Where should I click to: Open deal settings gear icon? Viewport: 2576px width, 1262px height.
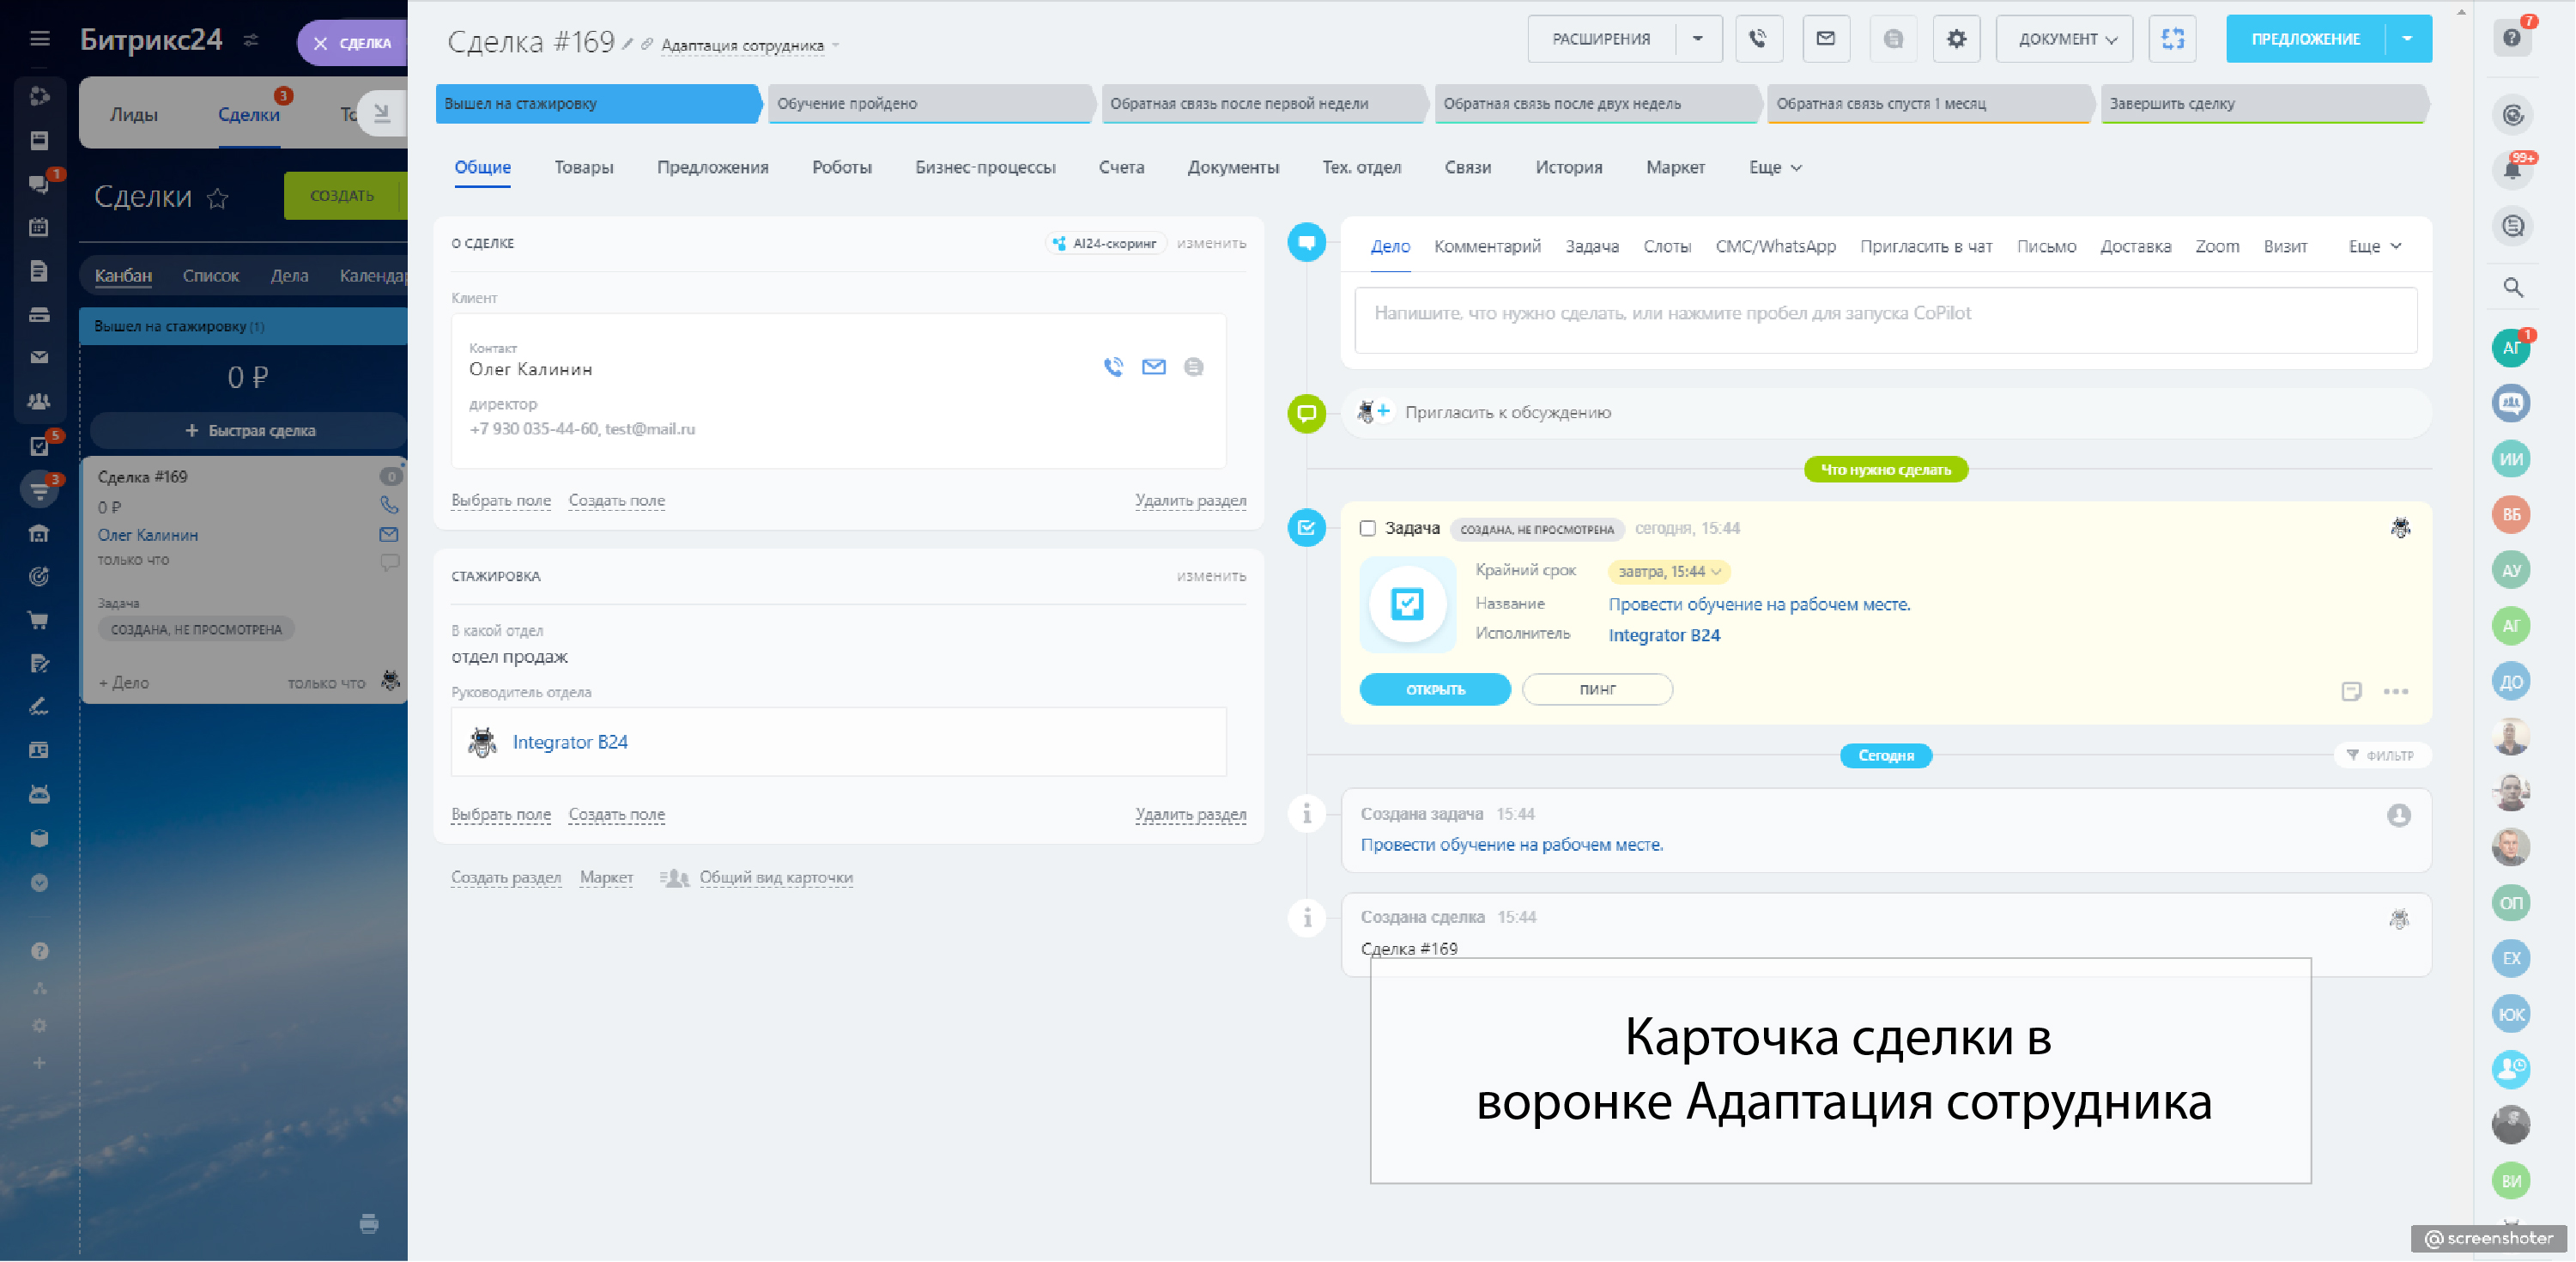coord(1956,39)
